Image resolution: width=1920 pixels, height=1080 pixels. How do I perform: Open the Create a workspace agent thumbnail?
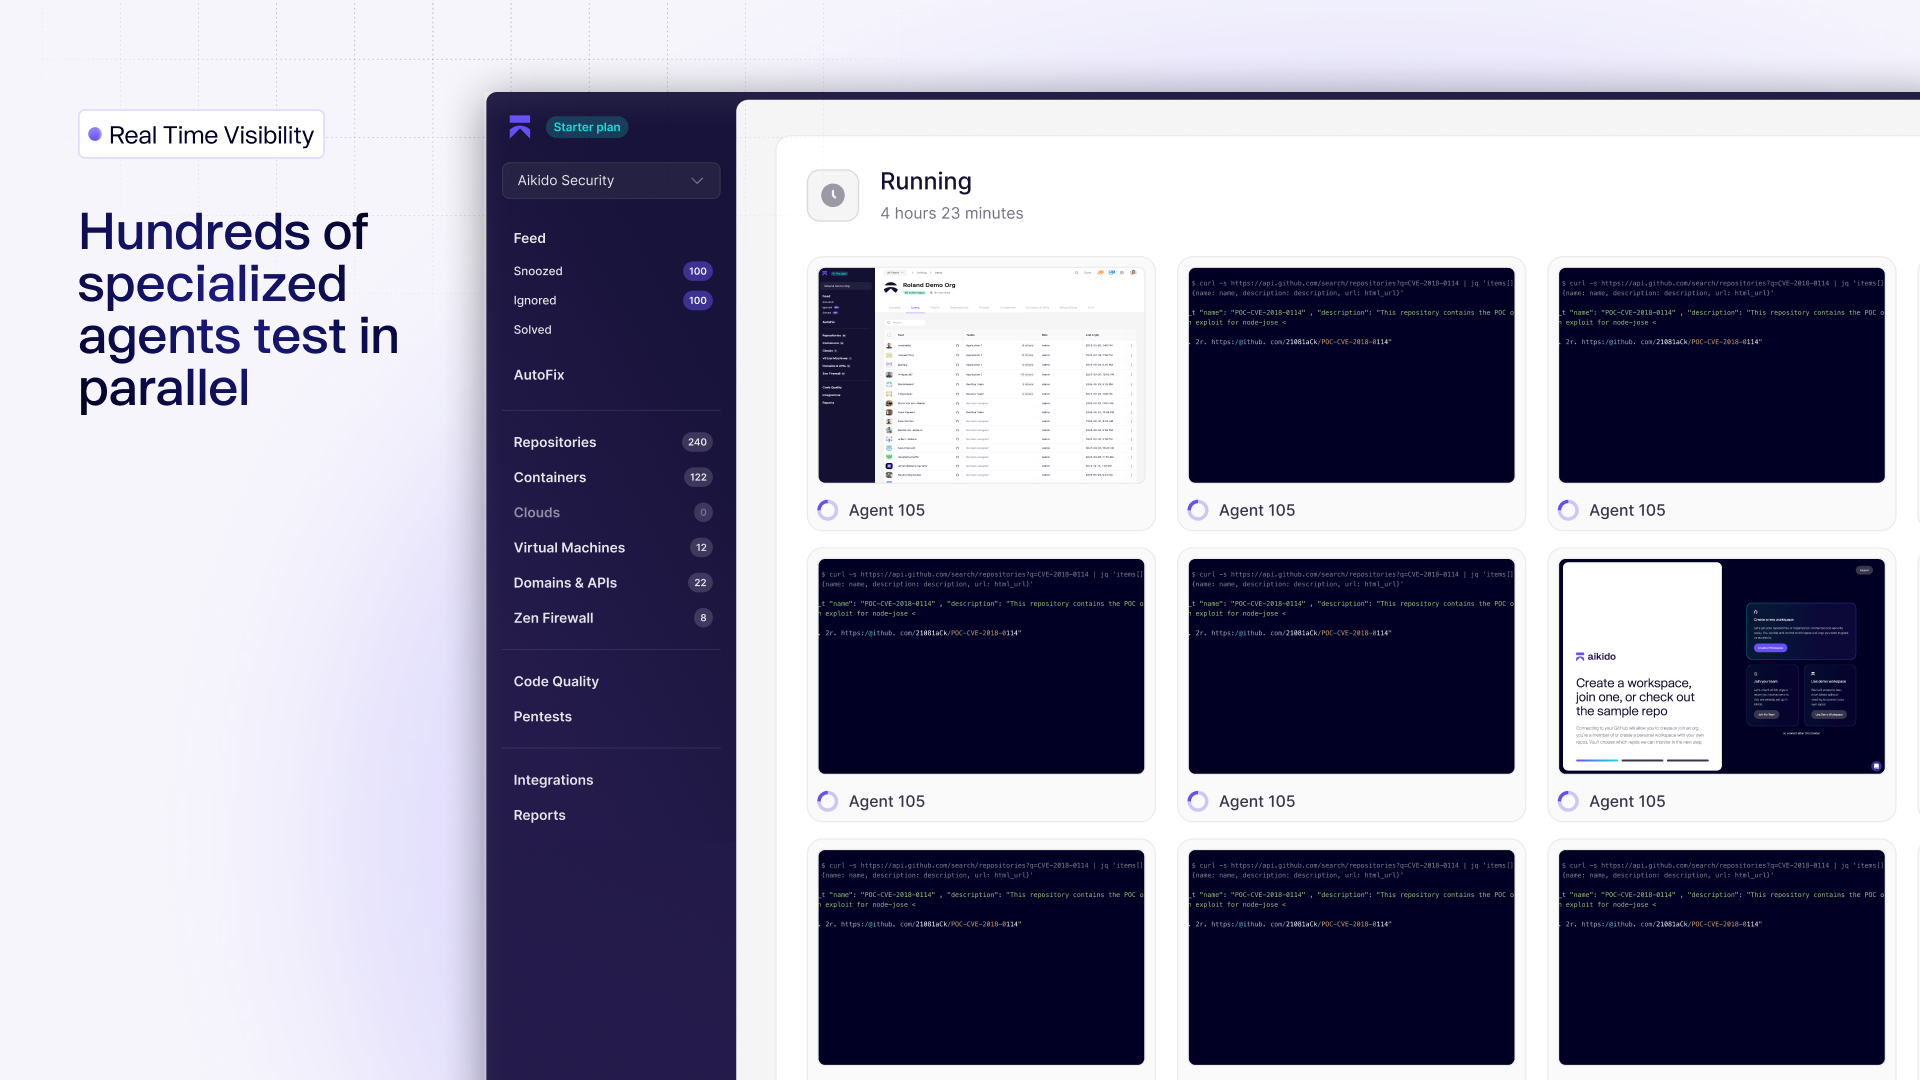tap(1720, 666)
